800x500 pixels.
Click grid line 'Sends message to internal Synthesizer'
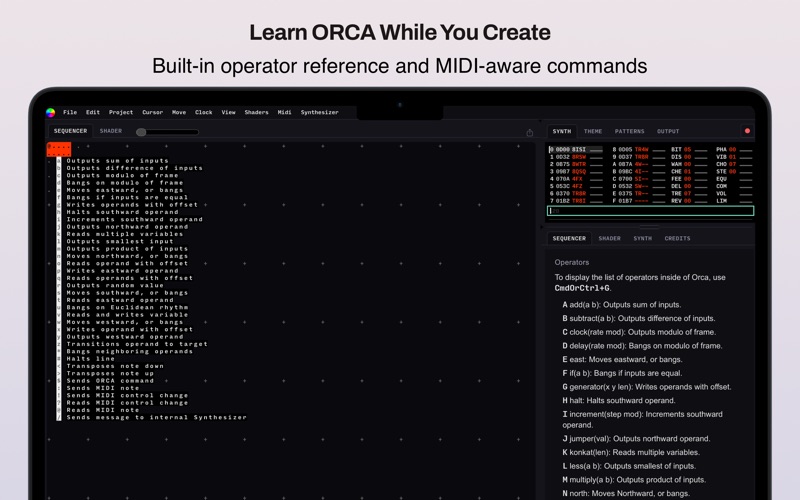[x=157, y=418]
